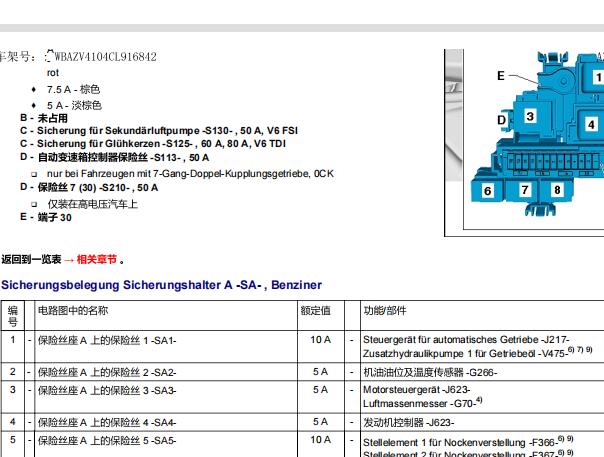Click the line '保险丝 7 (30) -S210-, 50 A'
The height and width of the screenshot is (457, 604).
[x=89, y=188]
